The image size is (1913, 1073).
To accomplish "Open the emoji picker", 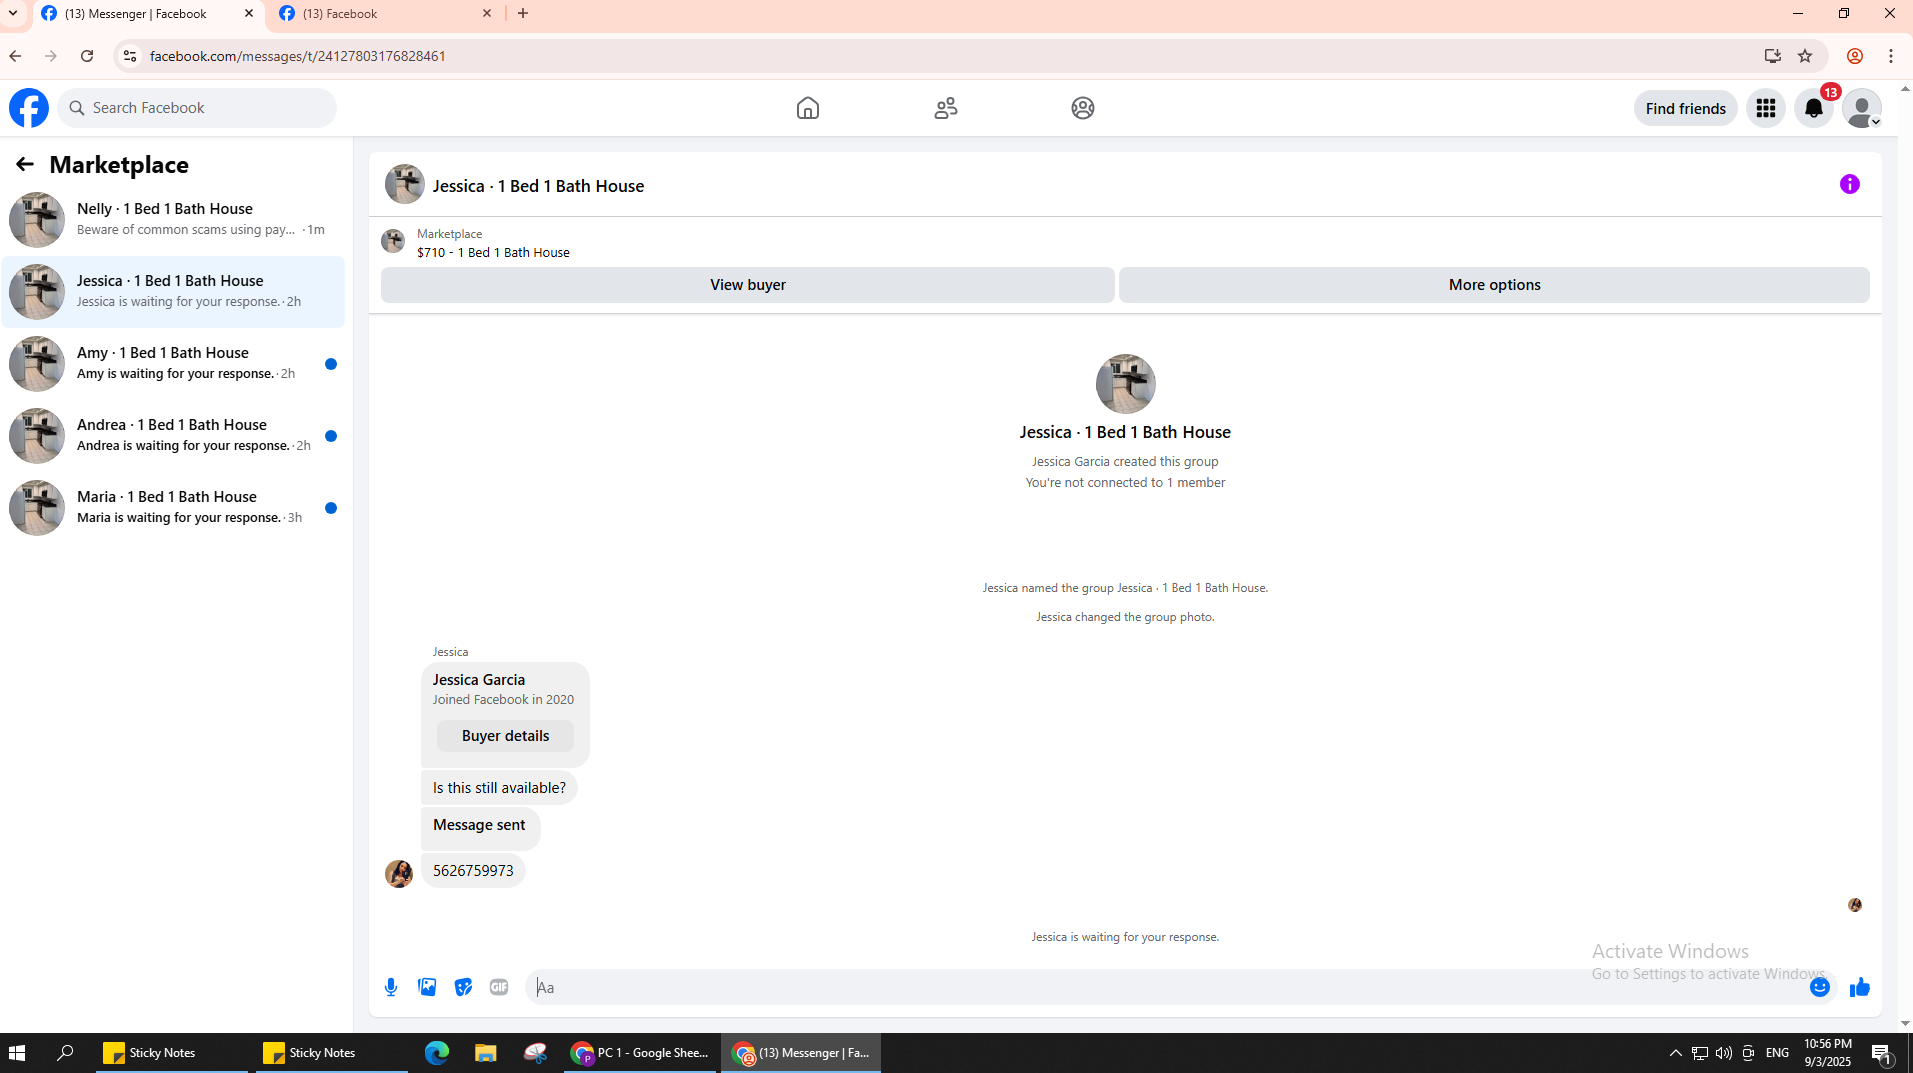I will 1820,987.
